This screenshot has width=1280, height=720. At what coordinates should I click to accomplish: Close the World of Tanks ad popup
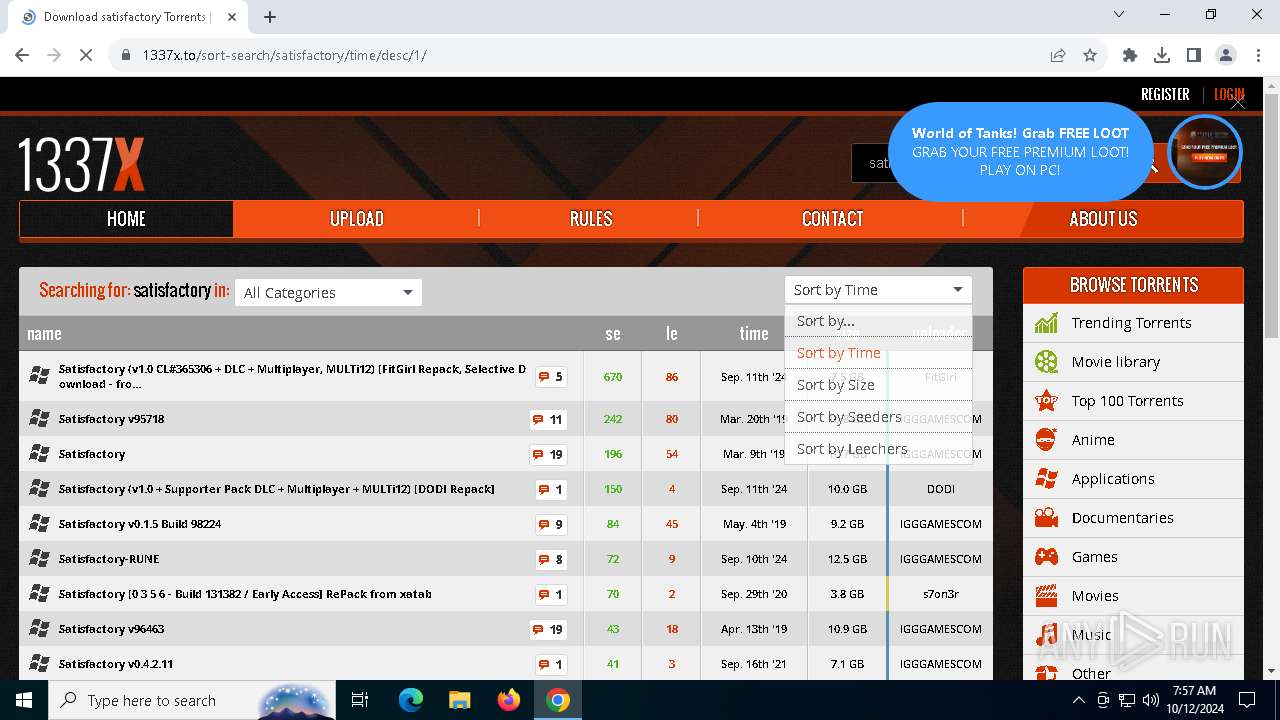(1238, 102)
